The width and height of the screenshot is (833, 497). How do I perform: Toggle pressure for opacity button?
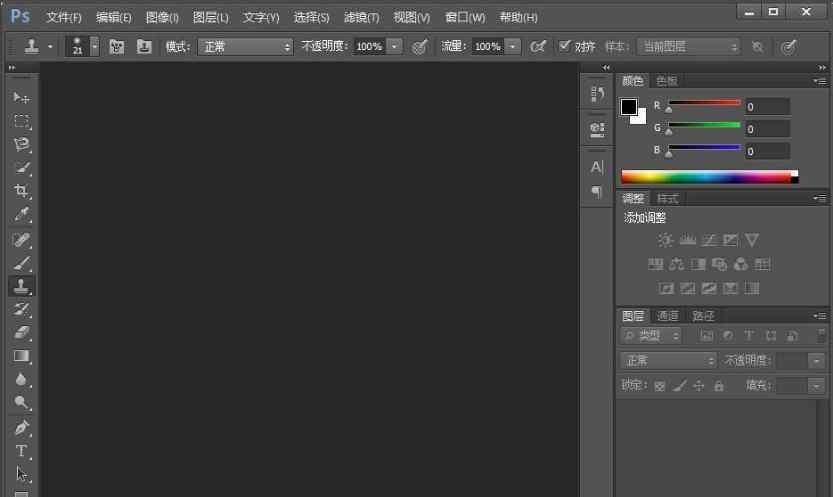[x=420, y=47]
